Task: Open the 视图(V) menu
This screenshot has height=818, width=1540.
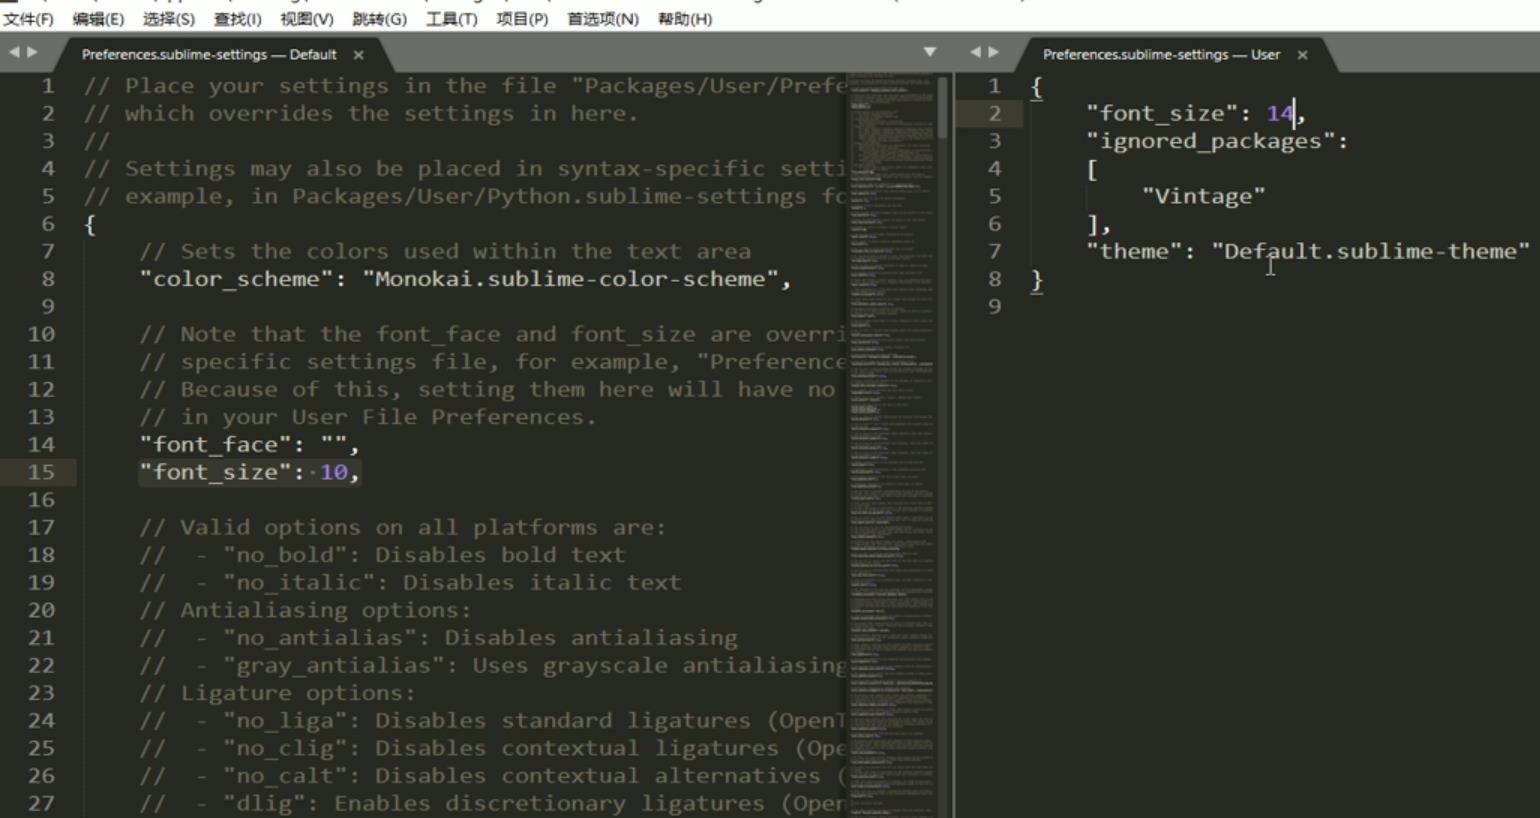Action: (x=307, y=19)
